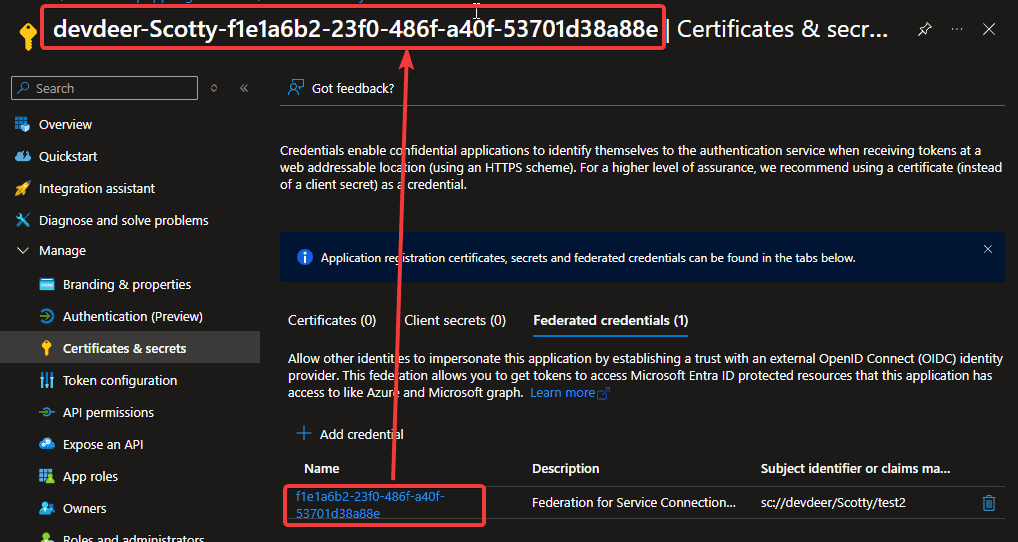Collapse the sidebar with the double chevron
Screen dimensions: 1018x542
coord(244,88)
